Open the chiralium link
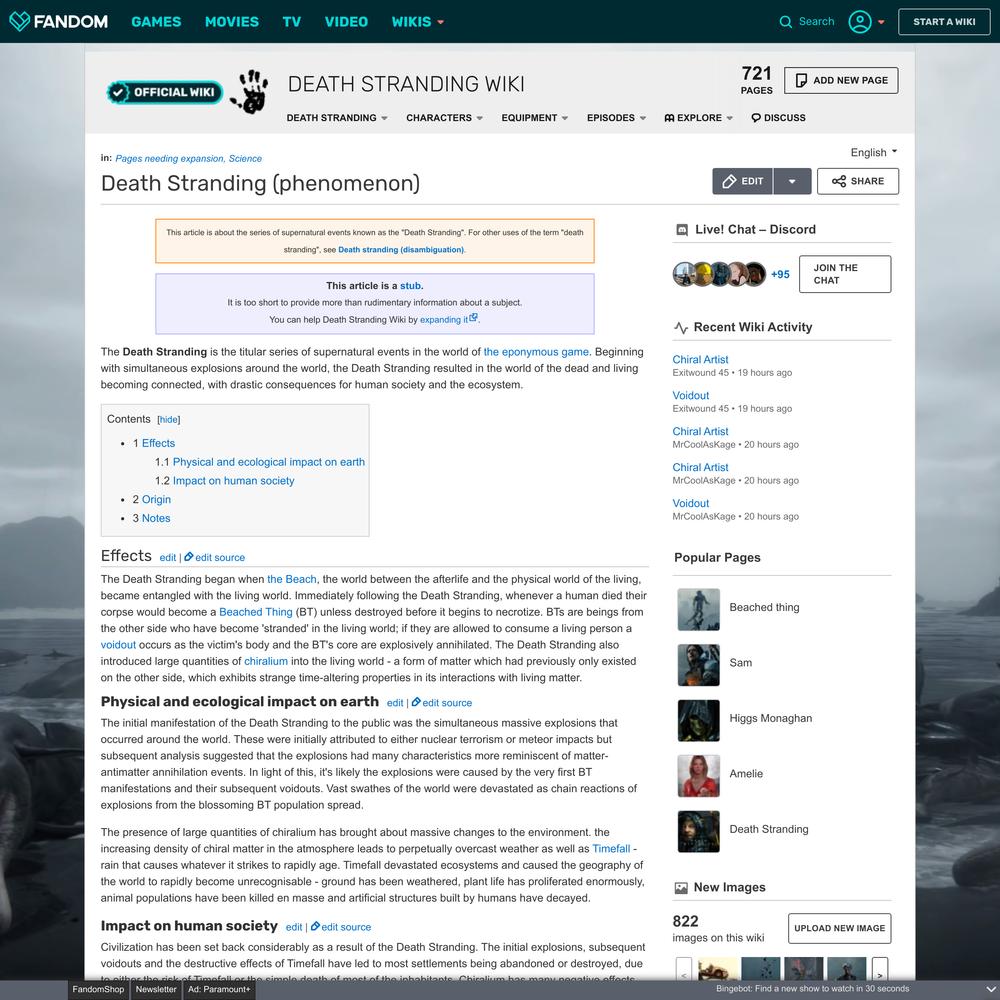The width and height of the screenshot is (1000, 1000). (x=266, y=661)
